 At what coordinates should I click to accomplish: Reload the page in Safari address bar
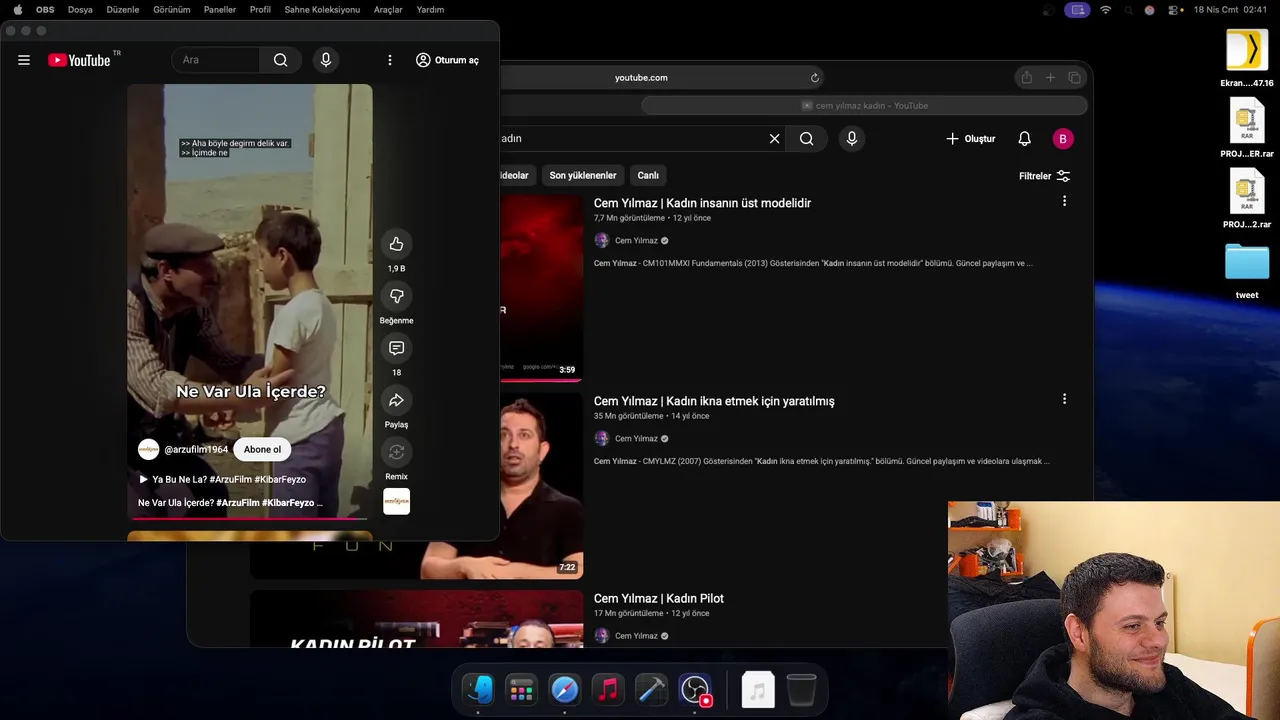[x=815, y=78]
